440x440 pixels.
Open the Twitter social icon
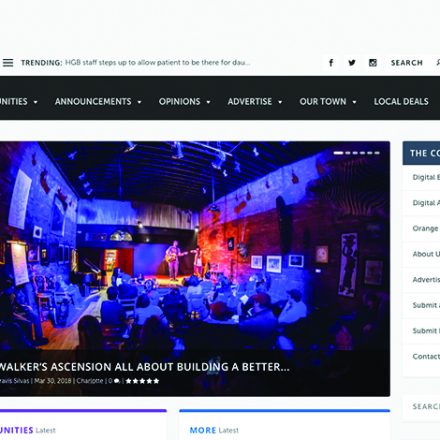coord(352,63)
